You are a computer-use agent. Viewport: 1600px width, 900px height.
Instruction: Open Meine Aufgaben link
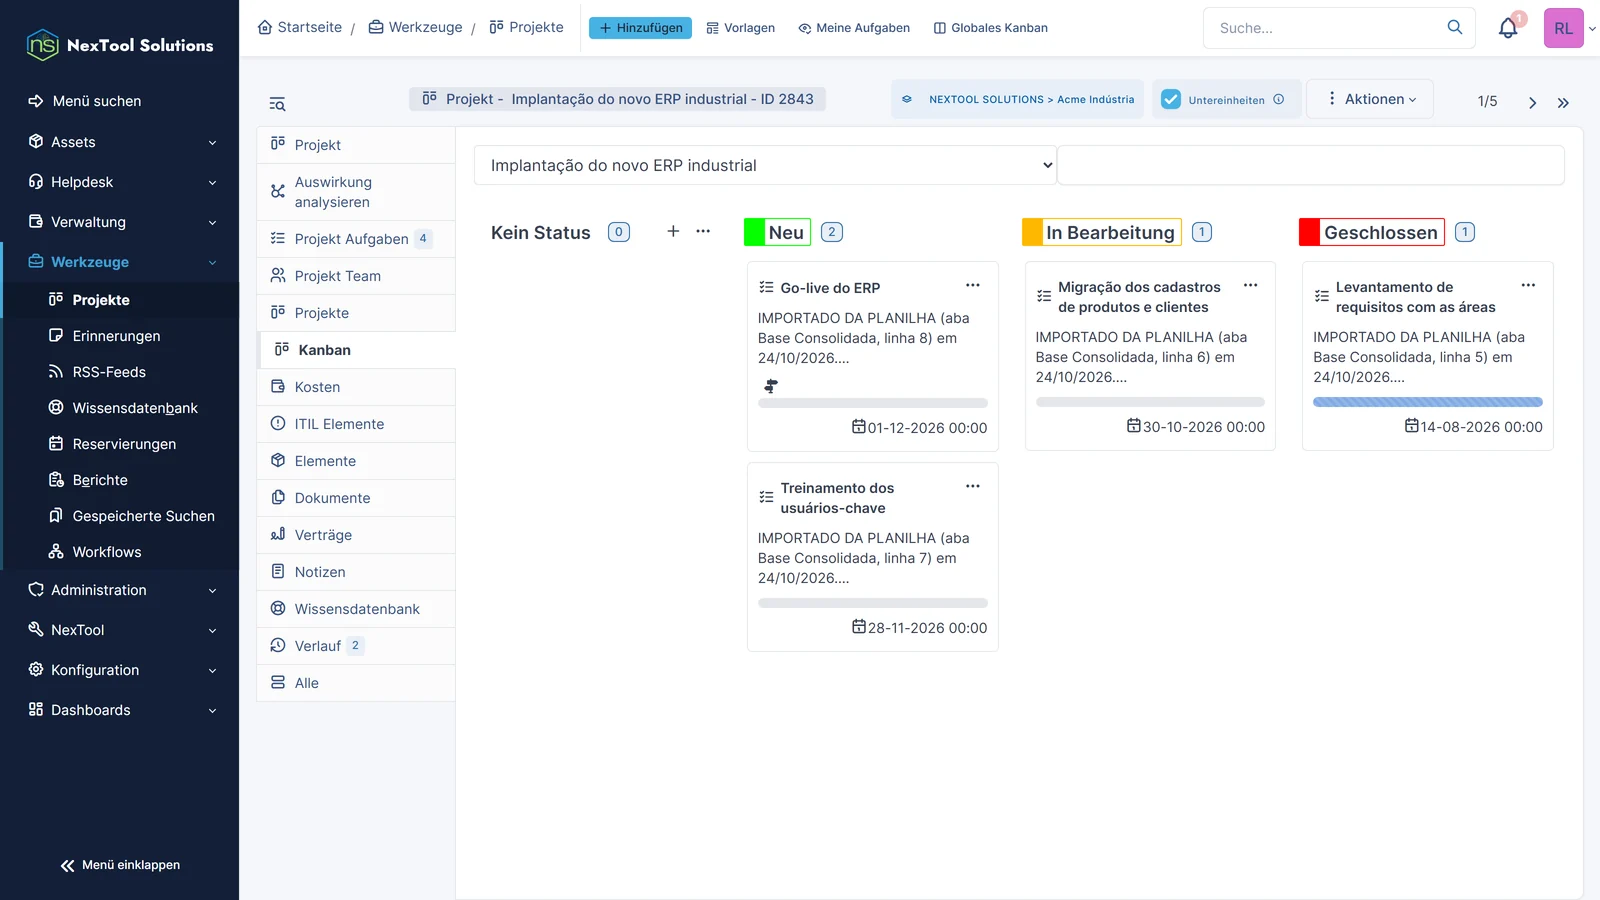[854, 28]
